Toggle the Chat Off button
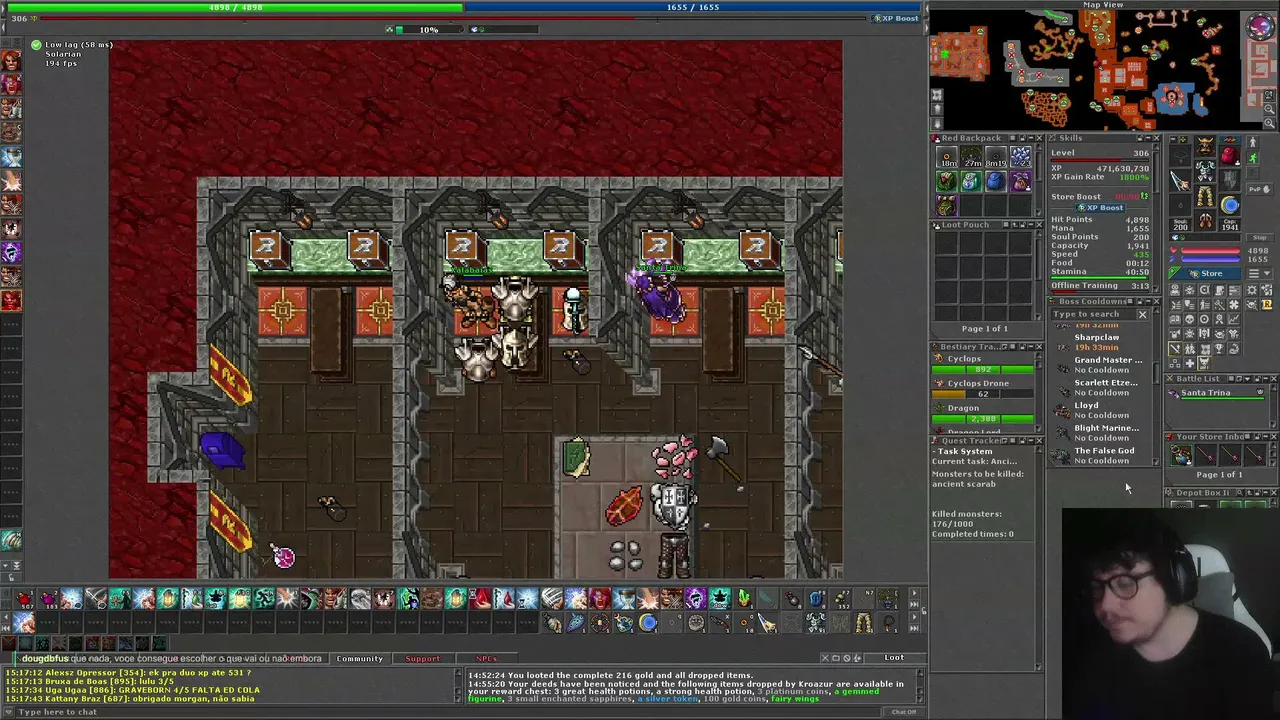The width and height of the screenshot is (1280, 720). pos(903,712)
